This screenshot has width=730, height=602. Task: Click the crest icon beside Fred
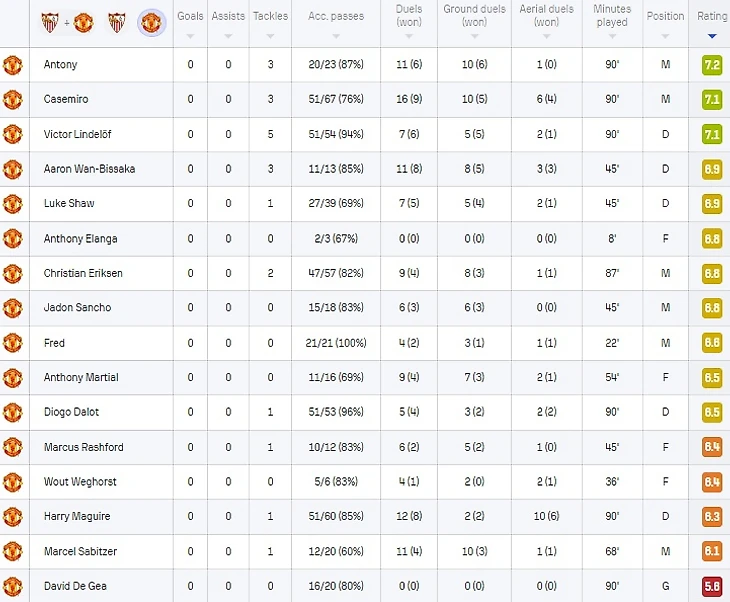coord(13,343)
